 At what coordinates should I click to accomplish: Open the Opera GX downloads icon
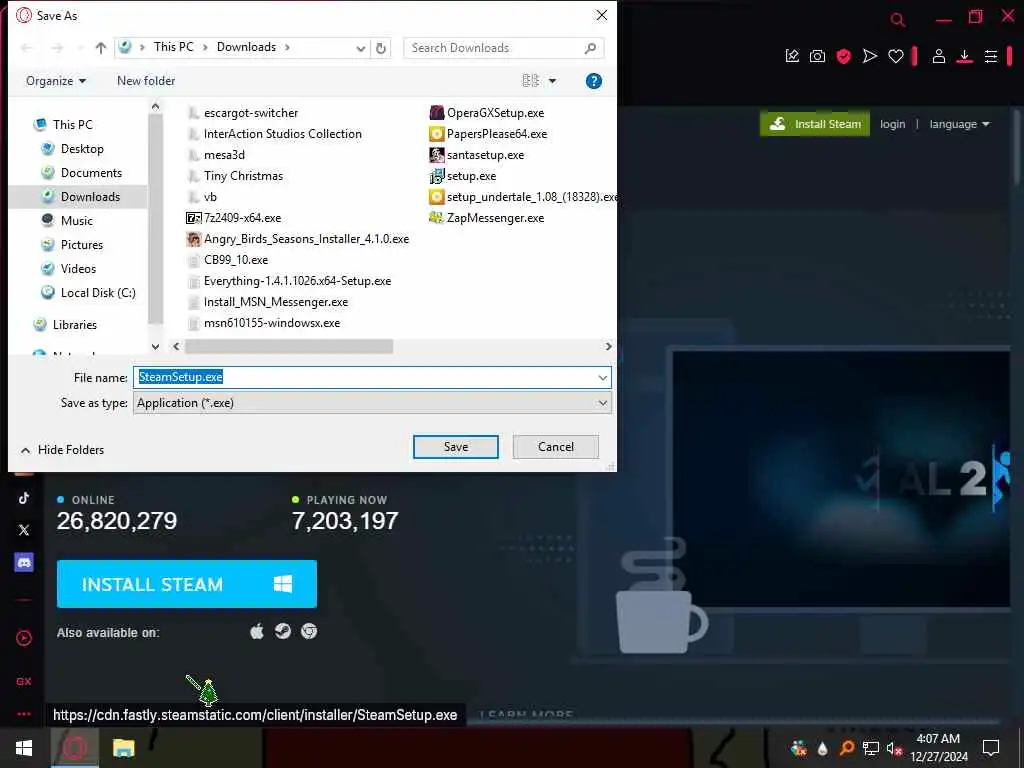(x=964, y=57)
